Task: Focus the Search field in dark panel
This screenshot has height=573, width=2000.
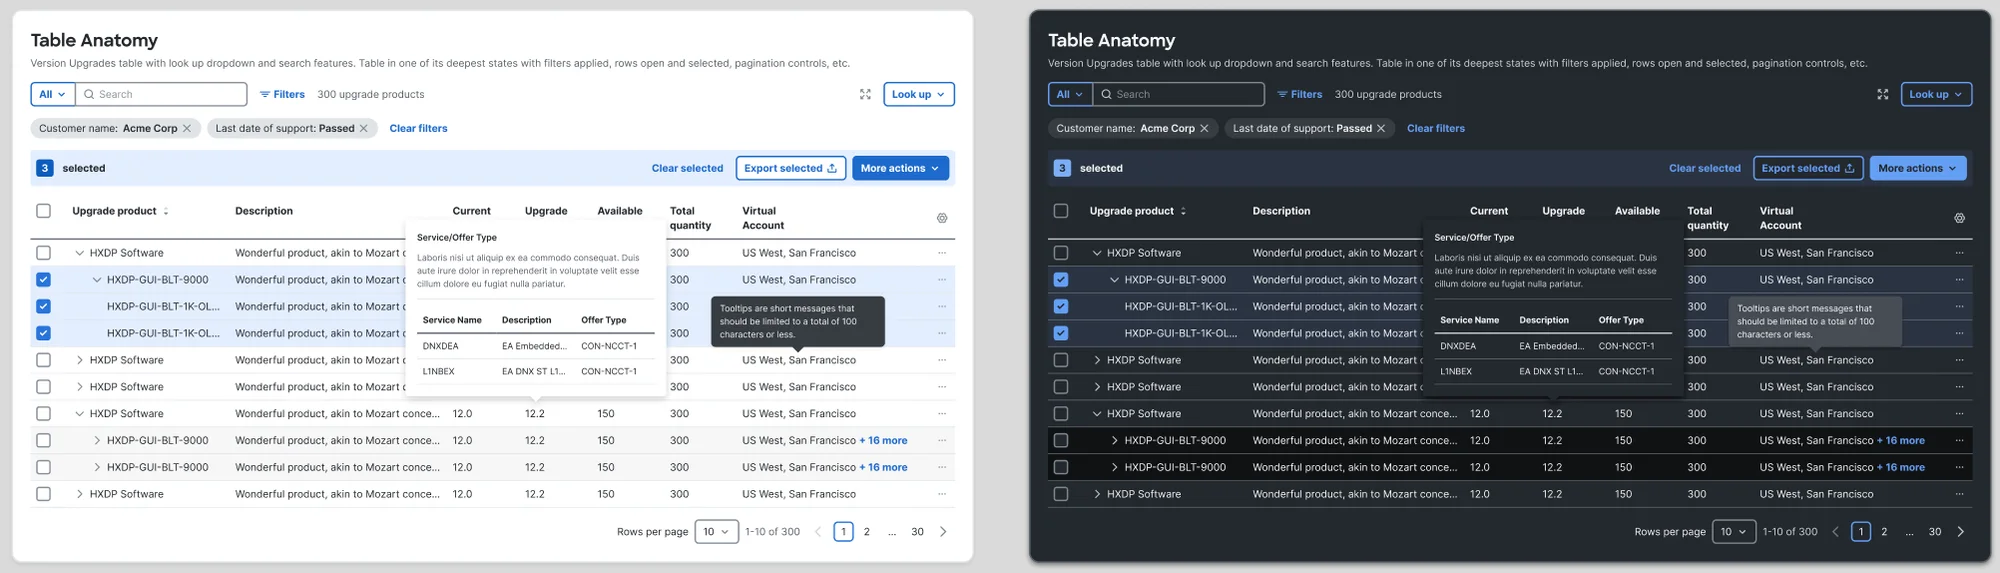Action: tap(1180, 94)
